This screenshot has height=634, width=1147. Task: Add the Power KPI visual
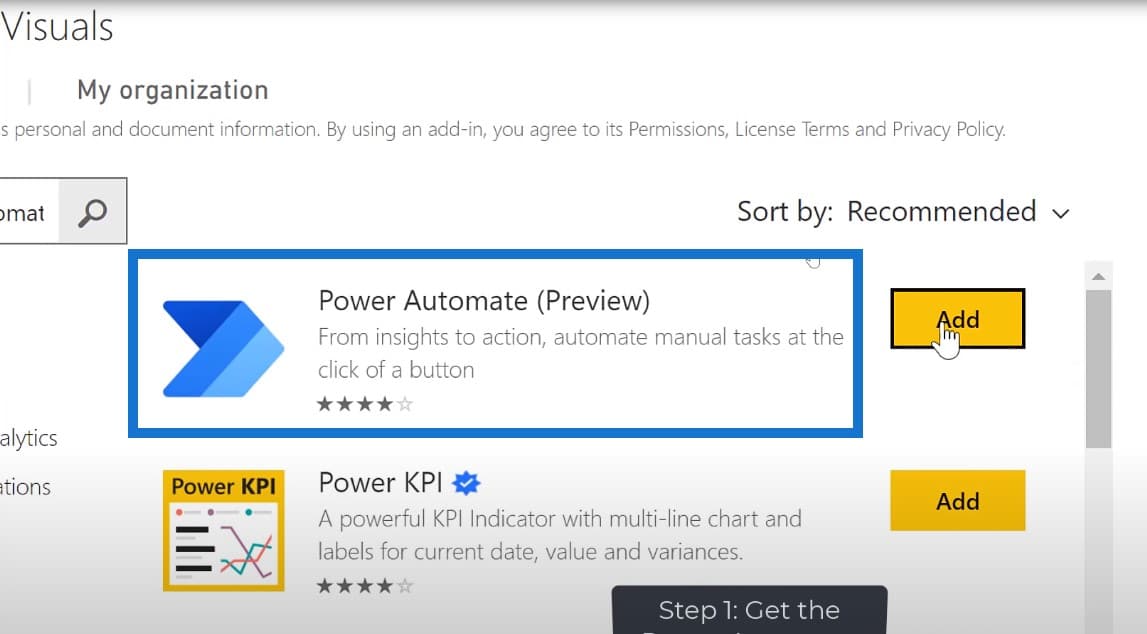958,501
